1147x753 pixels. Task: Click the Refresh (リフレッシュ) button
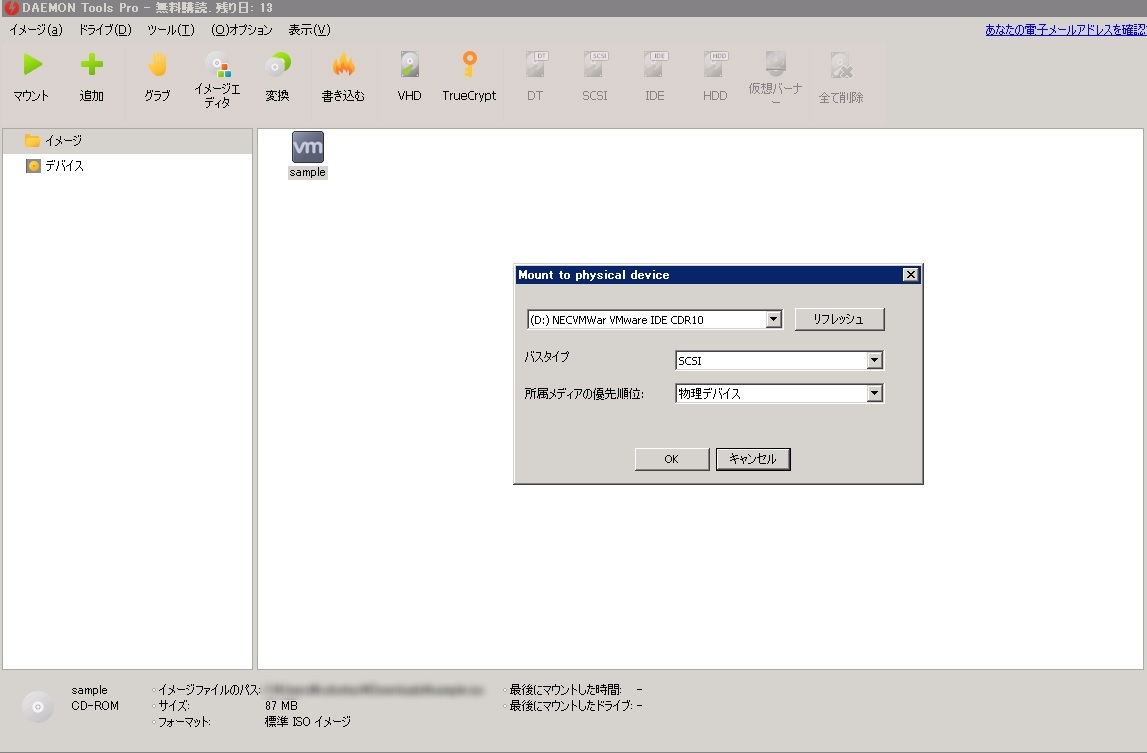tap(839, 319)
